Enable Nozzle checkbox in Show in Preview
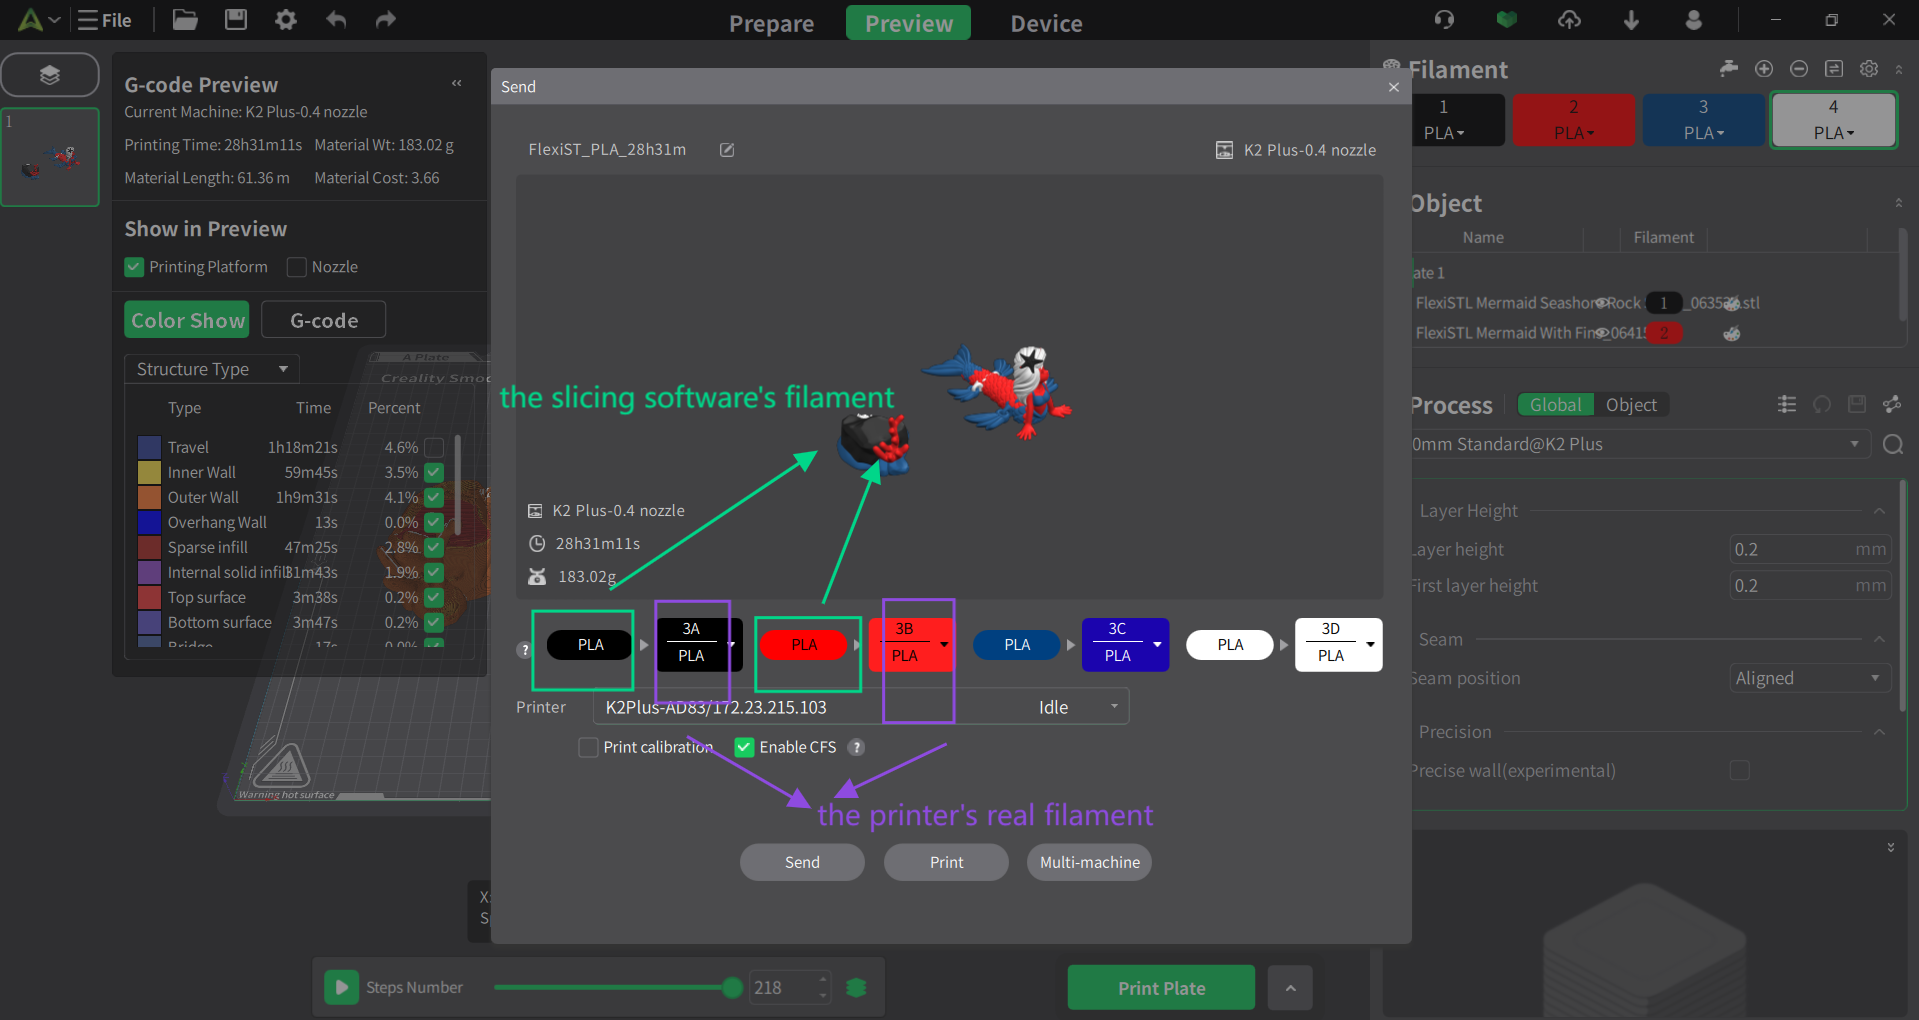 pyautogui.click(x=296, y=267)
